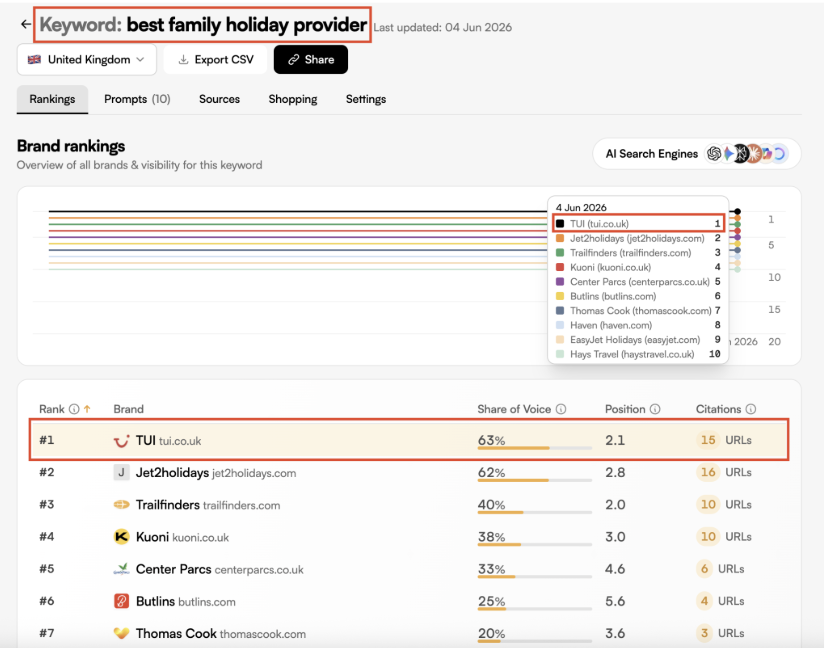Open Kuoni's 10 URLs citations

click(x=724, y=536)
